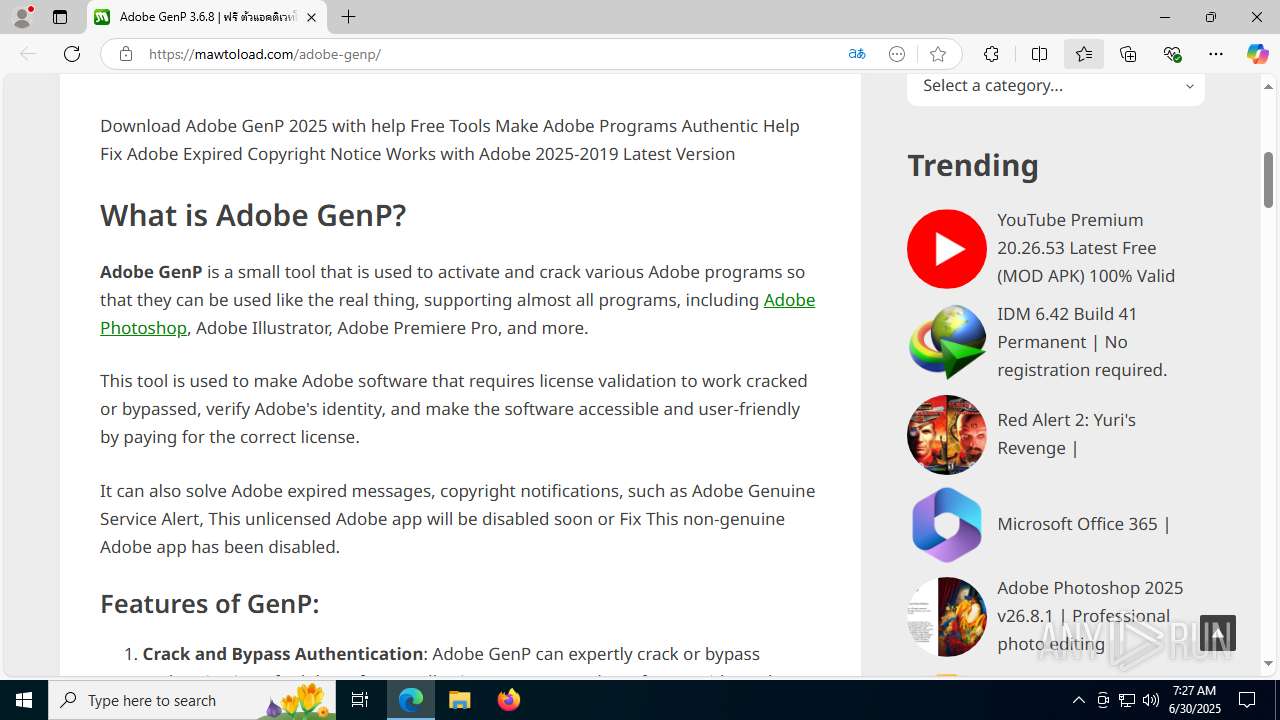Open the page feedback chat icon in address bar
Image resolution: width=1280 pixels, height=720 pixels.
click(x=897, y=54)
